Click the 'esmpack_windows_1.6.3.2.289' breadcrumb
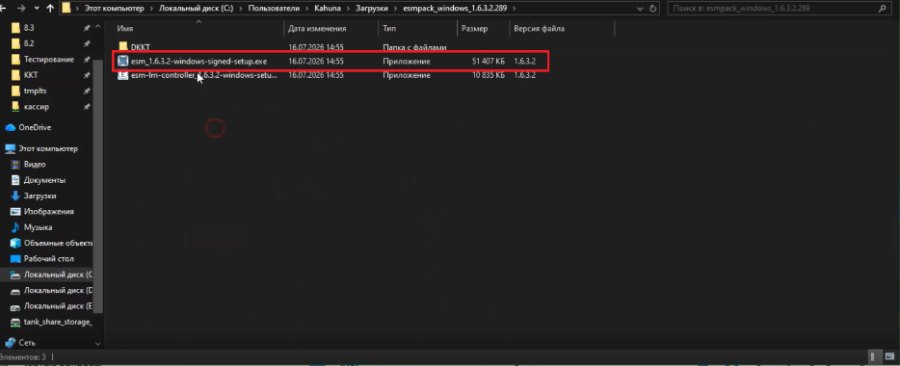 [454, 9]
